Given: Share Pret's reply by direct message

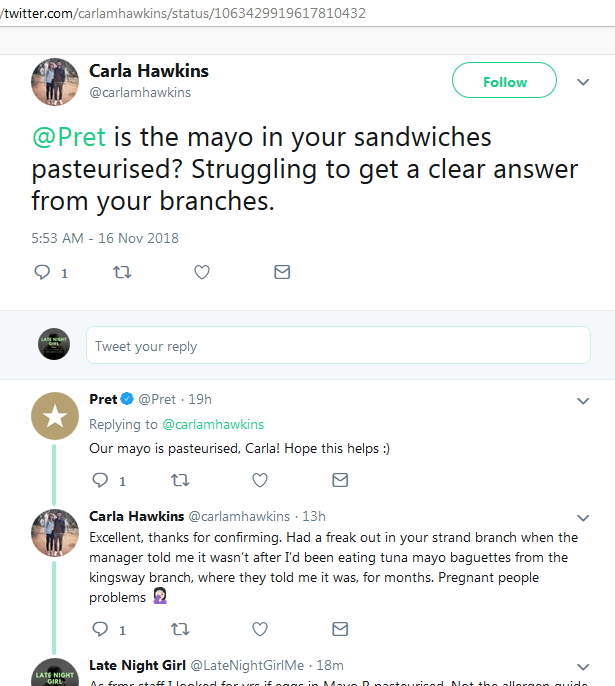Looking at the screenshot, I should (x=340, y=480).
